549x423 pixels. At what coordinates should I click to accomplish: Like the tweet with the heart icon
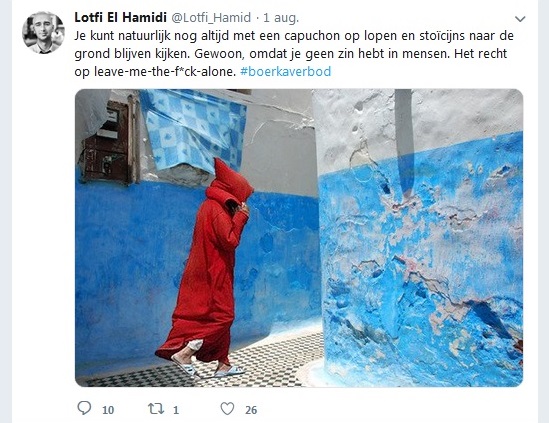coord(227,408)
